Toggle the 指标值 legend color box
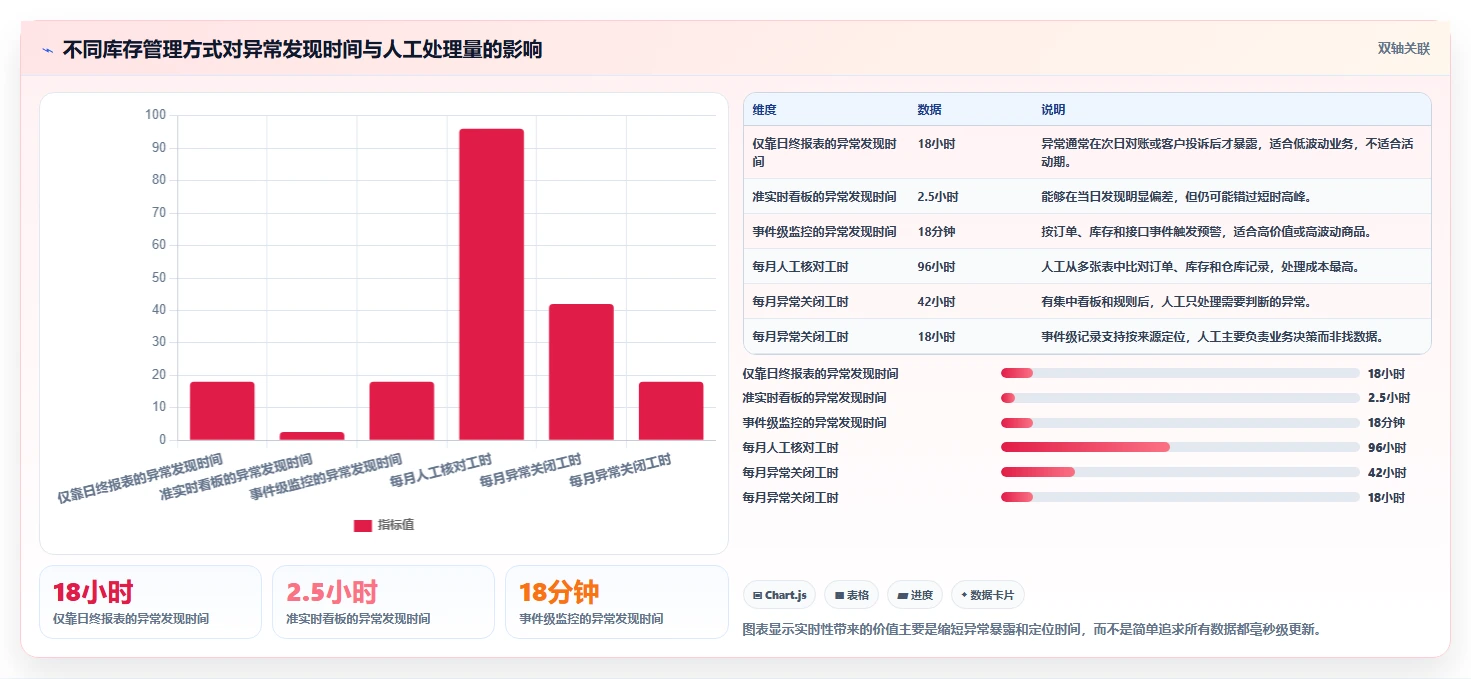1471x679 pixels. [x=363, y=525]
